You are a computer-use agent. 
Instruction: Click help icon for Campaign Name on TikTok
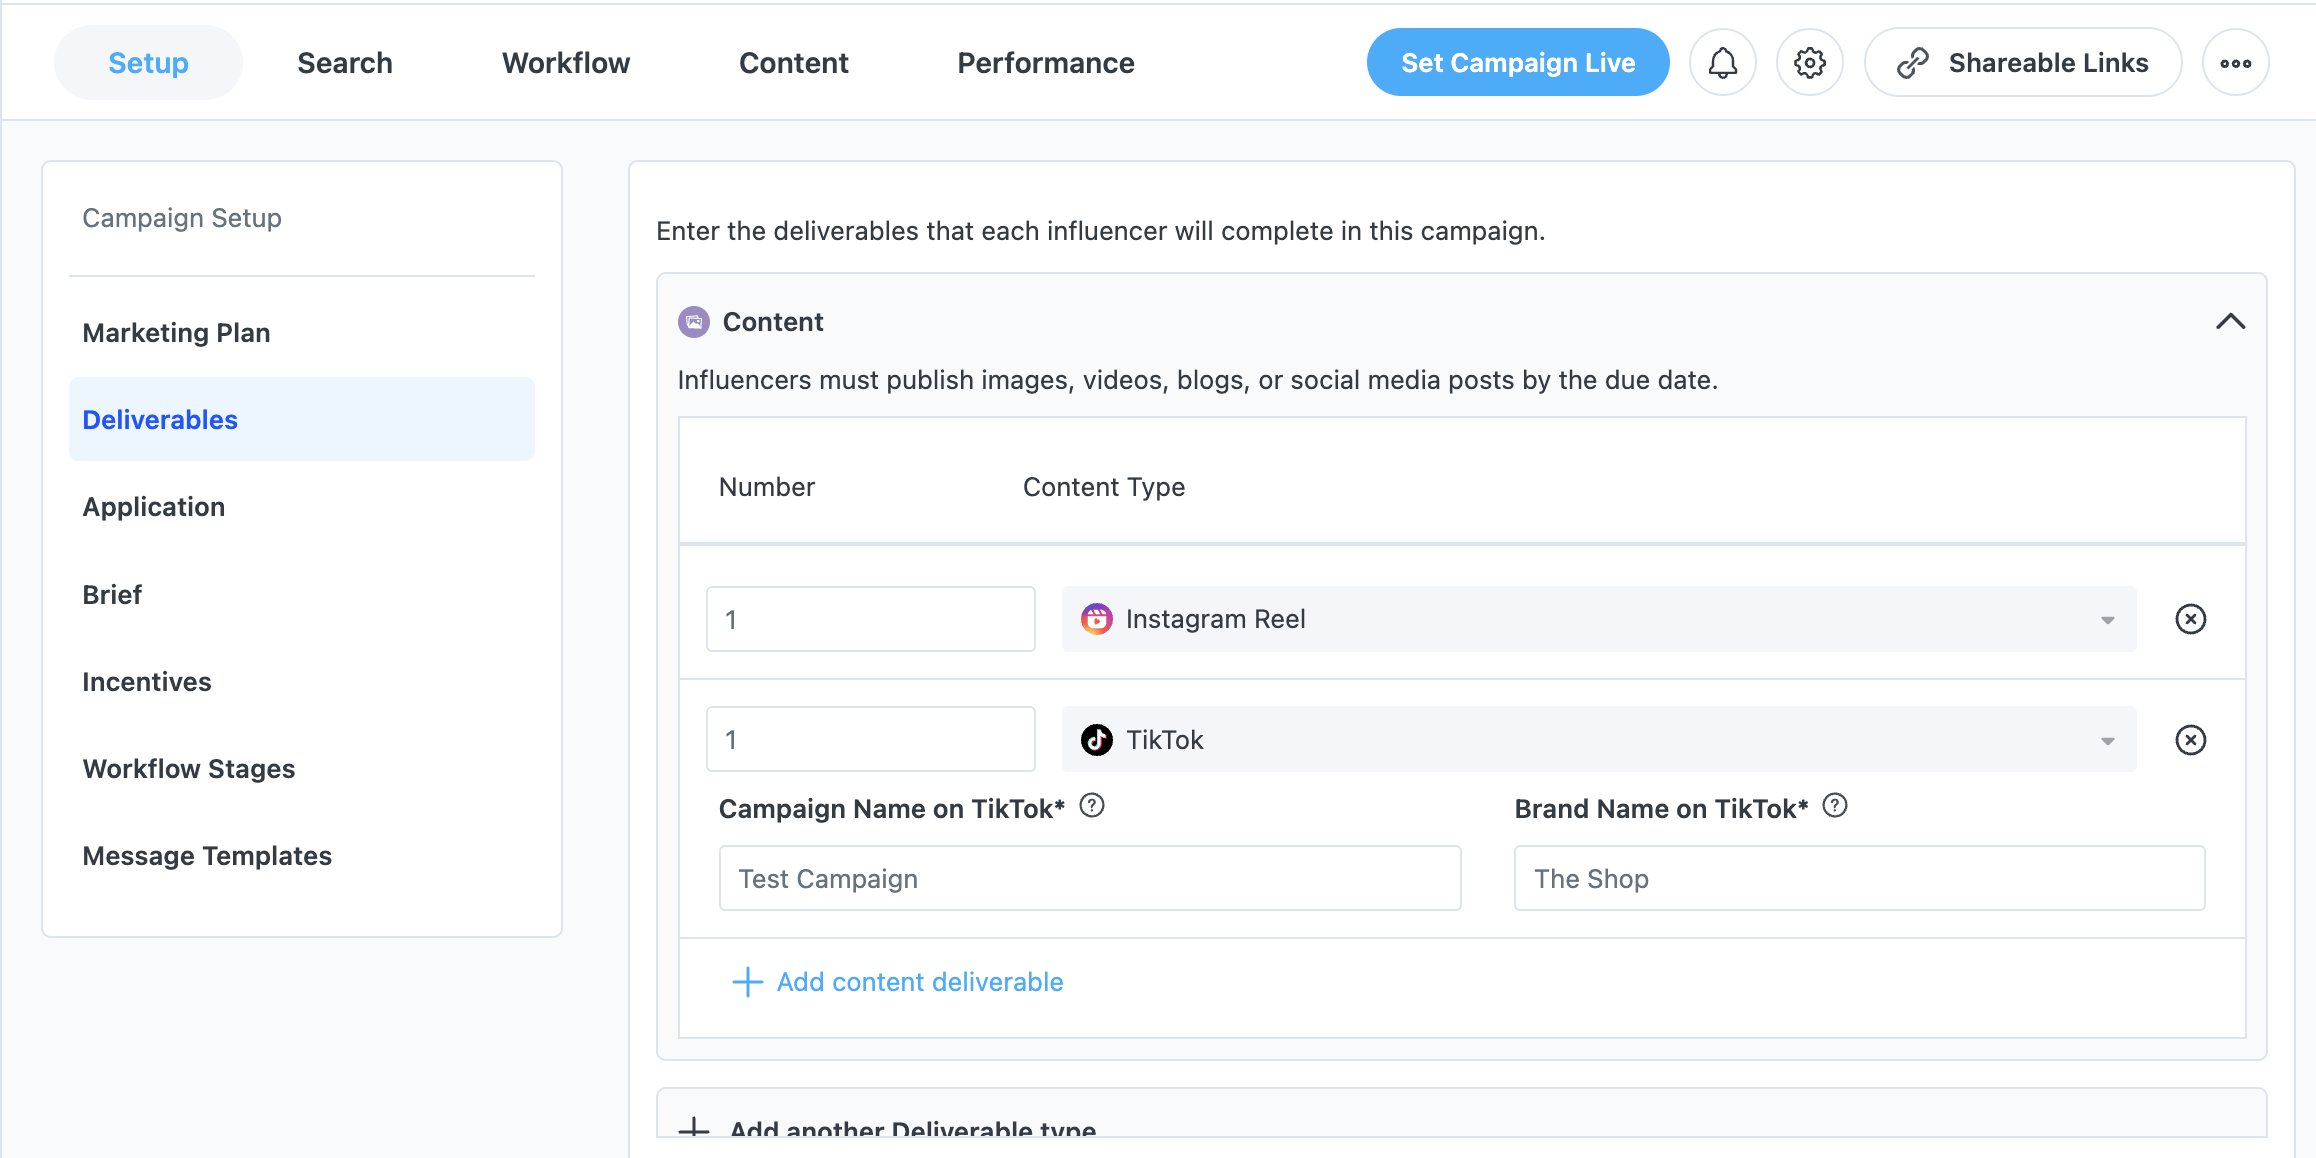coord(1092,806)
